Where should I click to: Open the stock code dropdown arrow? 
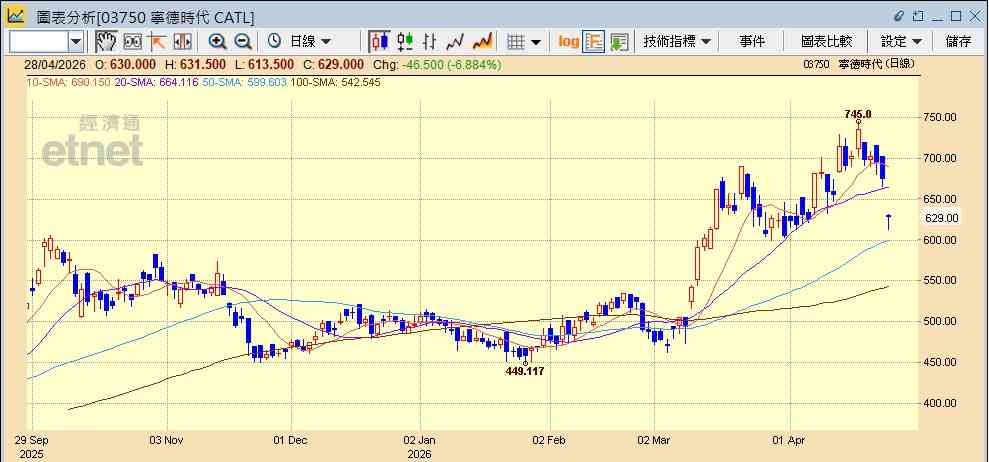pyautogui.click(x=76, y=42)
